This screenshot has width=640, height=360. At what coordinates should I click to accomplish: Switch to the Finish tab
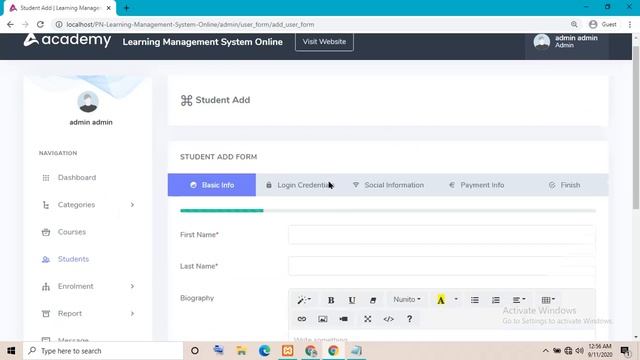tap(564, 185)
